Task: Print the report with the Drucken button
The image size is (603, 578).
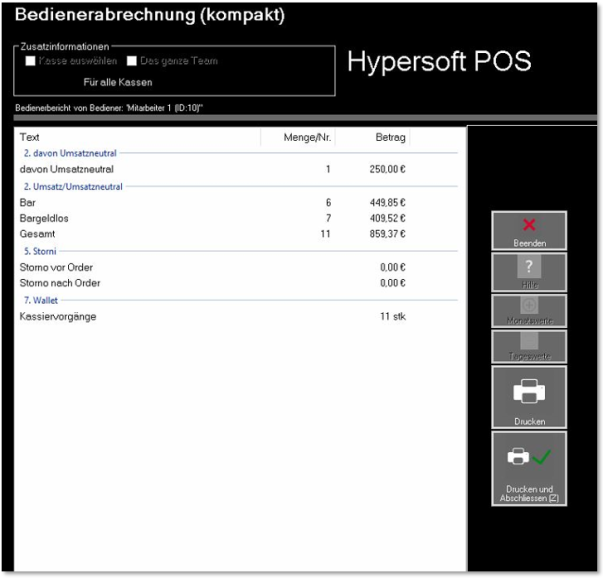Action: (x=529, y=398)
